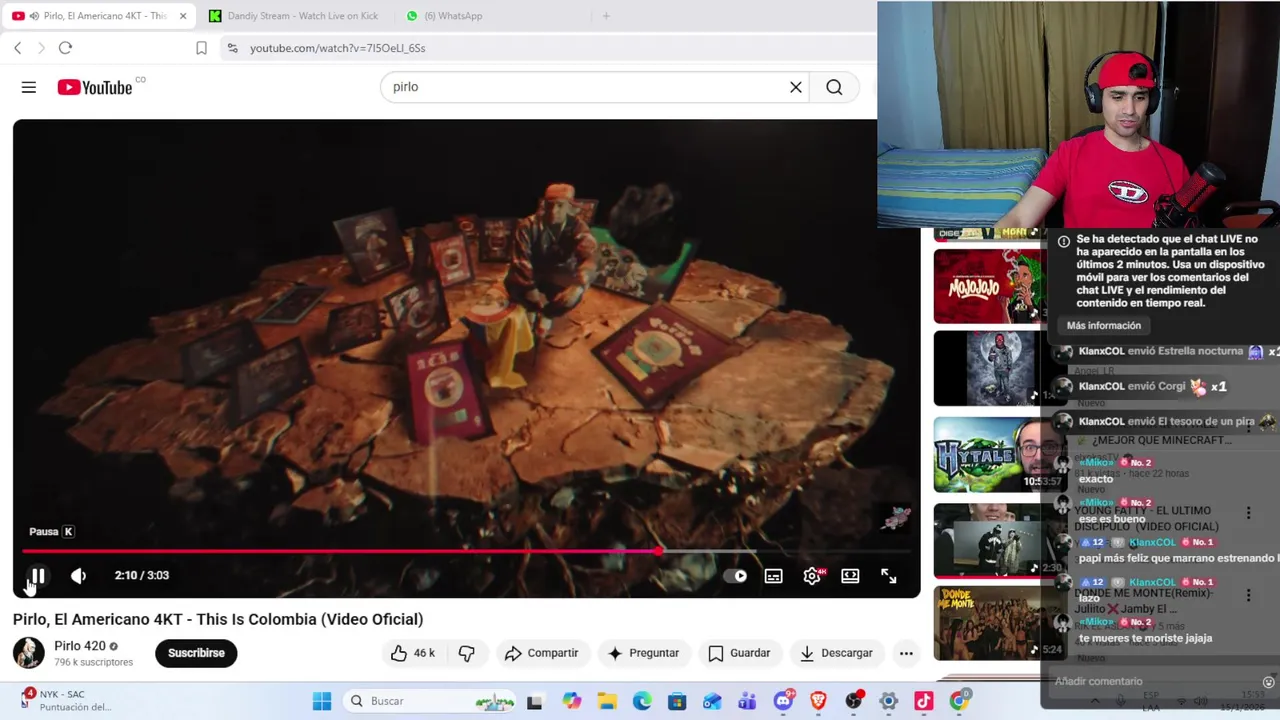Open the emoji icon beside Añadir comentario
Viewport: 1280px width, 720px height.
click(1268, 682)
